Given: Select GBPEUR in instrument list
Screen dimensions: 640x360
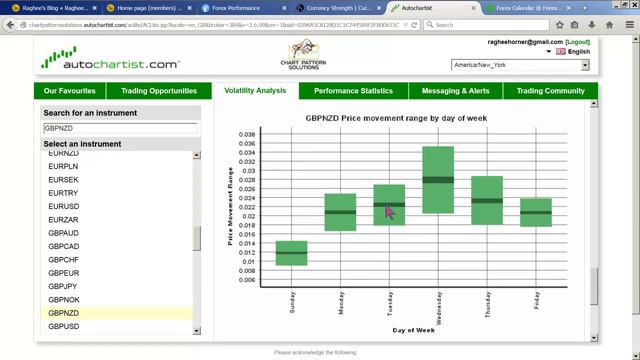Looking at the screenshot, I should click(116, 273).
